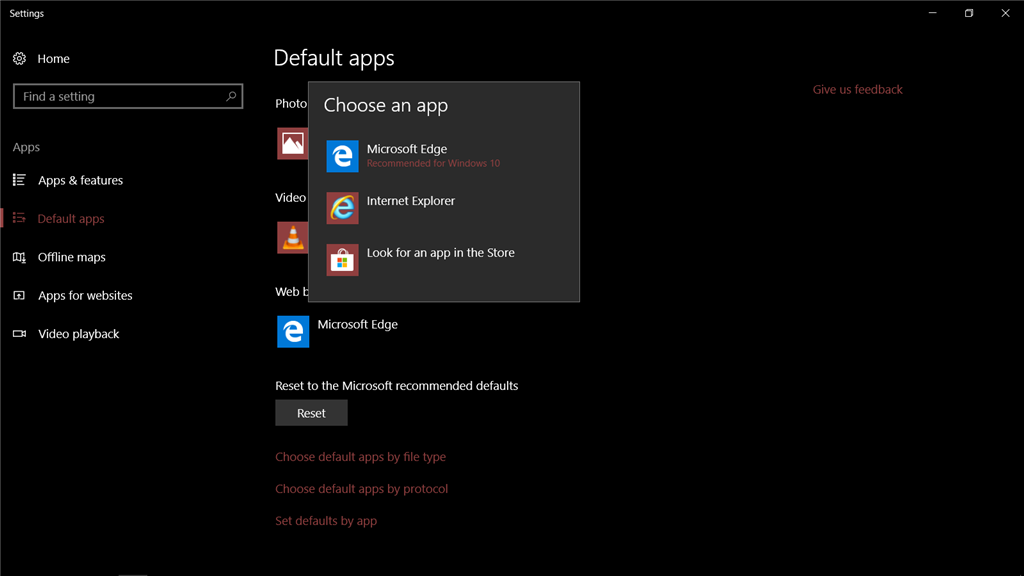Click the Edge icon in Choose an app

342,156
